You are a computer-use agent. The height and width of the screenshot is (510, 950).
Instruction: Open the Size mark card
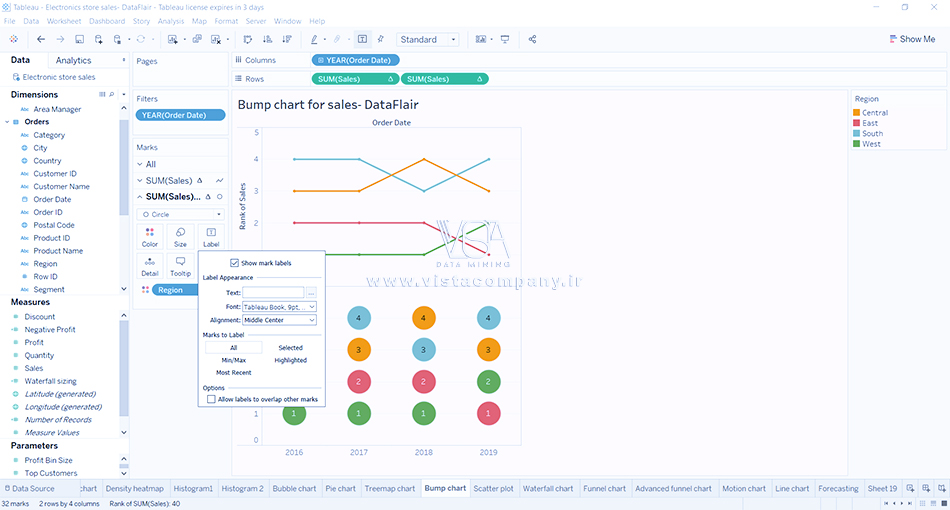(180, 236)
